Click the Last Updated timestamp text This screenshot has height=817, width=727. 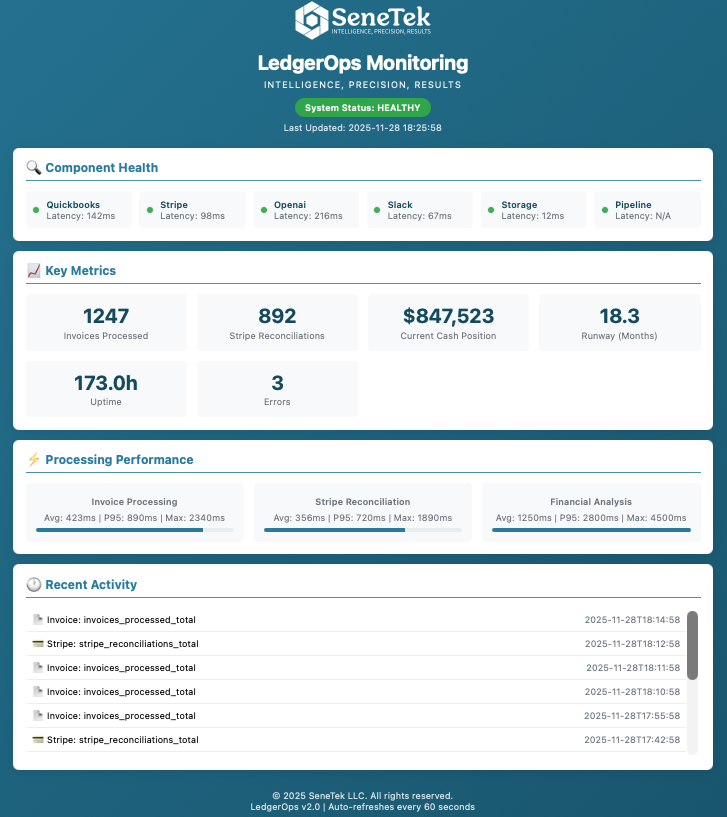[x=363, y=128]
